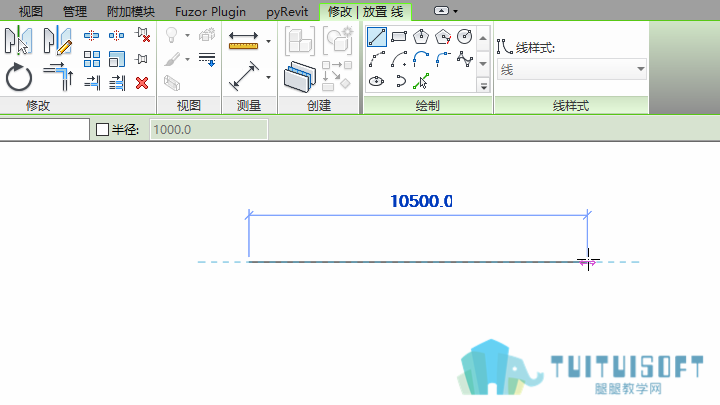The height and width of the screenshot is (405, 720).
Task: Click the Split with Gap tool
Action: point(116,35)
